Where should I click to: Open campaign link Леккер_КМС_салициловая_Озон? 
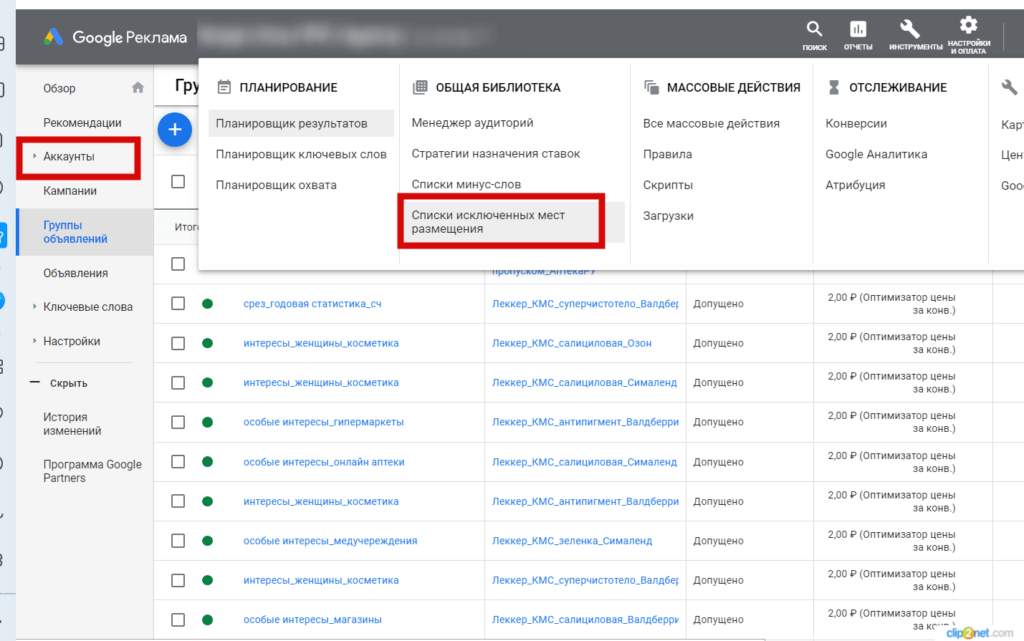point(571,343)
